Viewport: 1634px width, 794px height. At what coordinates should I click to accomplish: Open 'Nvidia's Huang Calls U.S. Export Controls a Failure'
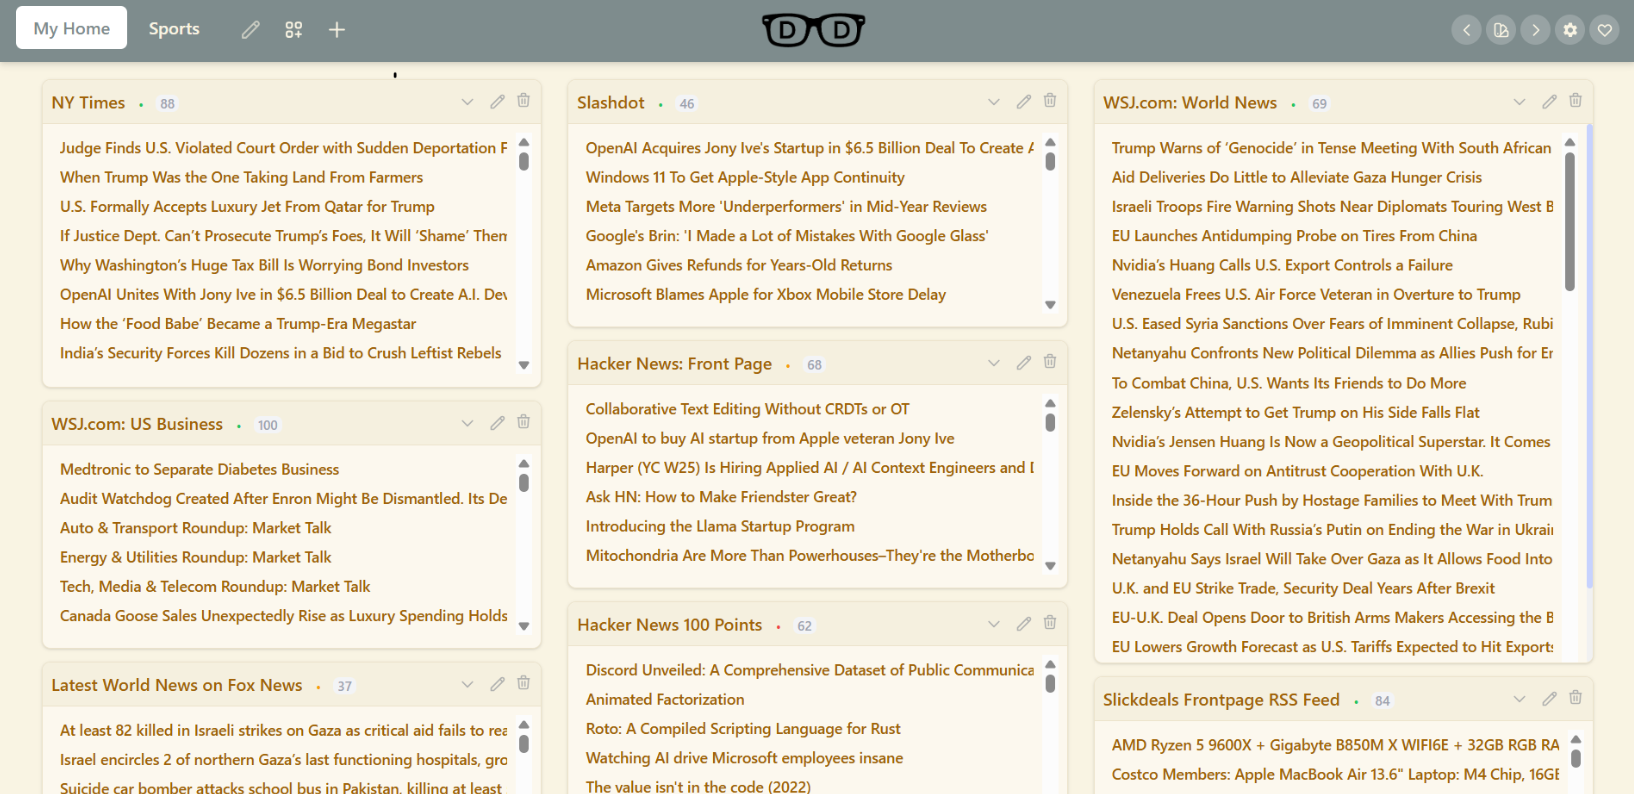[x=1282, y=265]
